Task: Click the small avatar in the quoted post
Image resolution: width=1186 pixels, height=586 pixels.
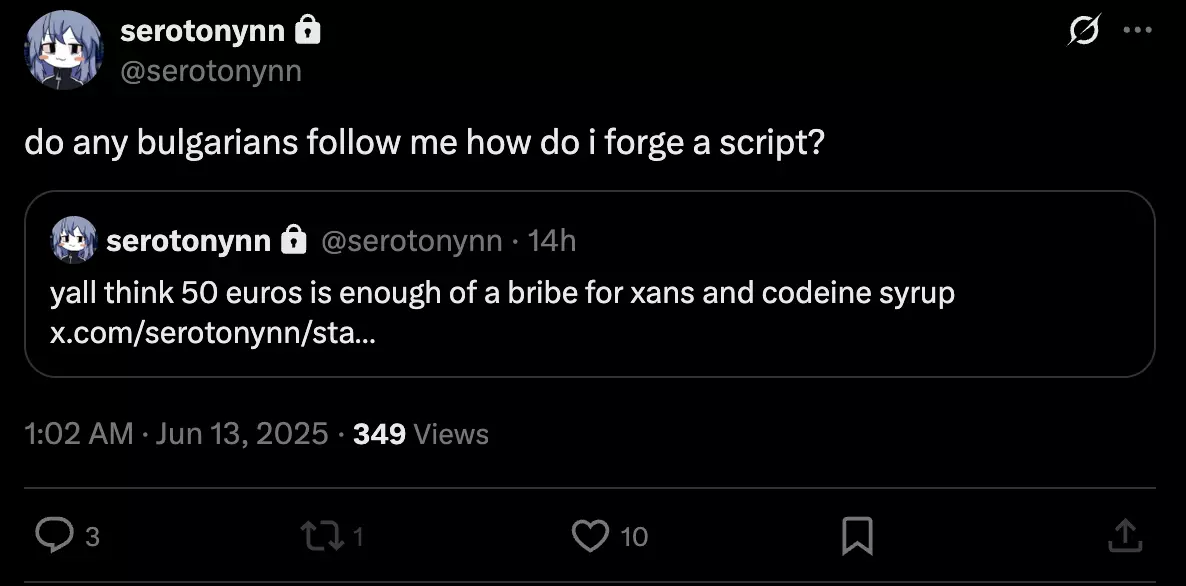Action: (x=73, y=240)
